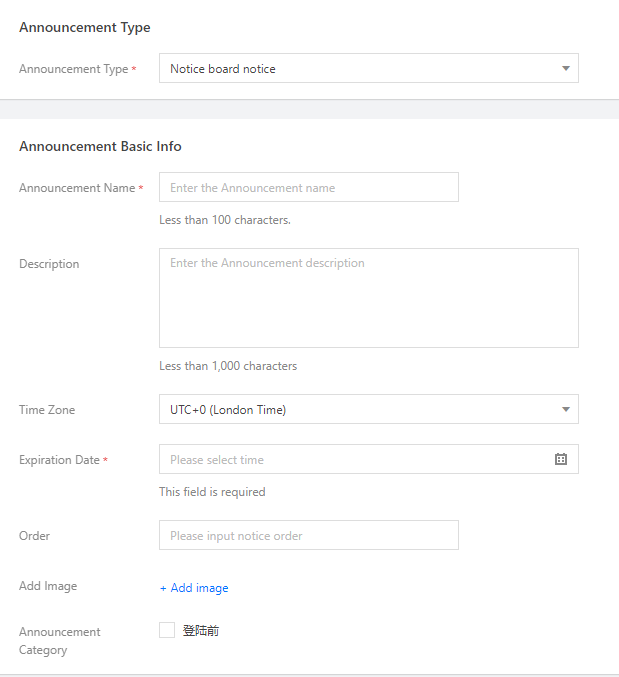Click the "Less than 100 characters." hint
This screenshot has width=619, height=677.
[225, 220]
